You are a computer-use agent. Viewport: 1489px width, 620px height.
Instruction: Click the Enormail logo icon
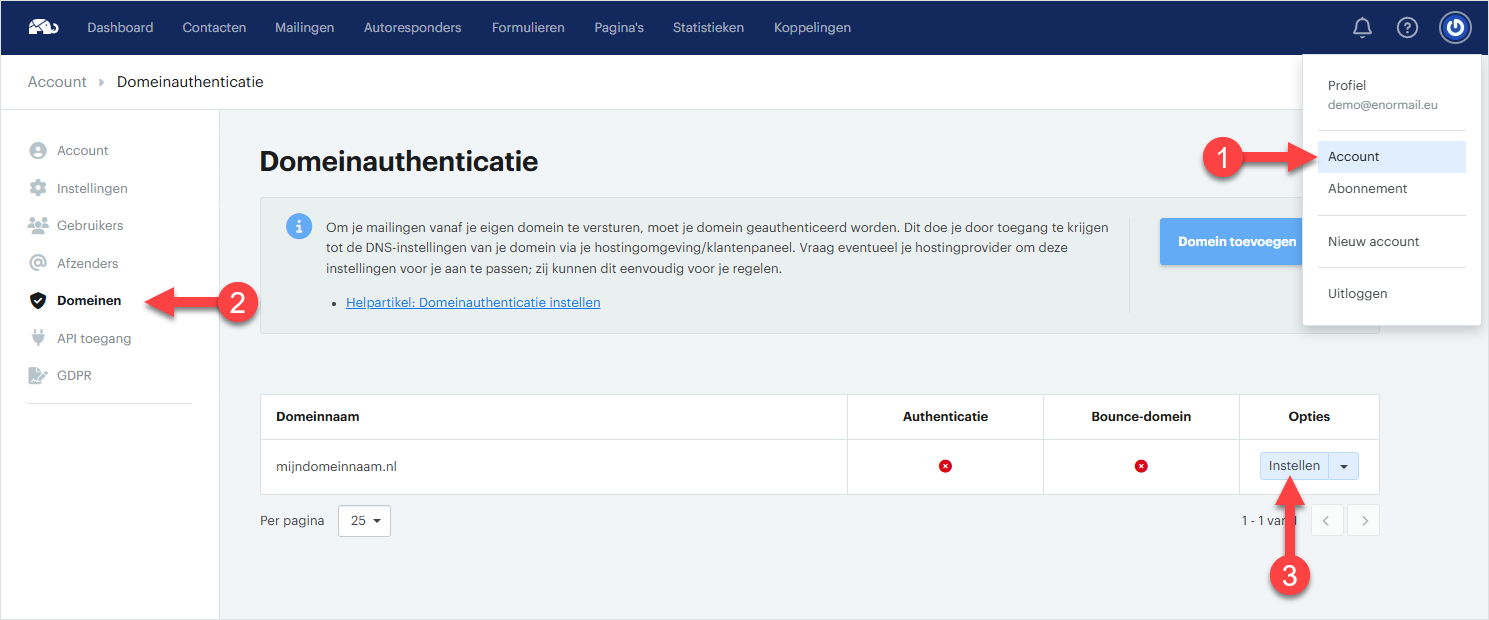43,27
